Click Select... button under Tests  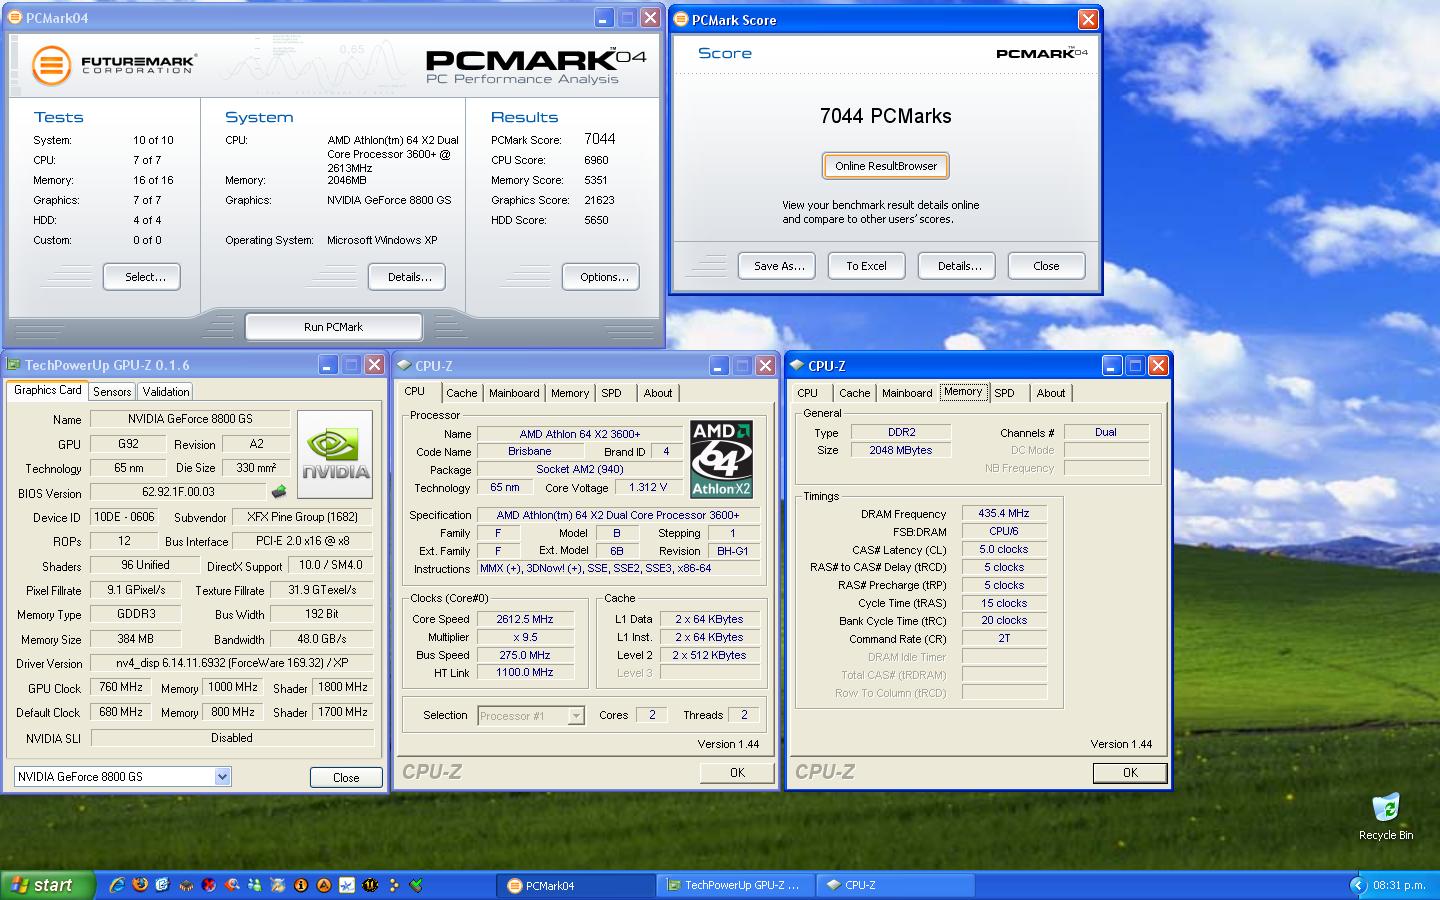pos(142,277)
